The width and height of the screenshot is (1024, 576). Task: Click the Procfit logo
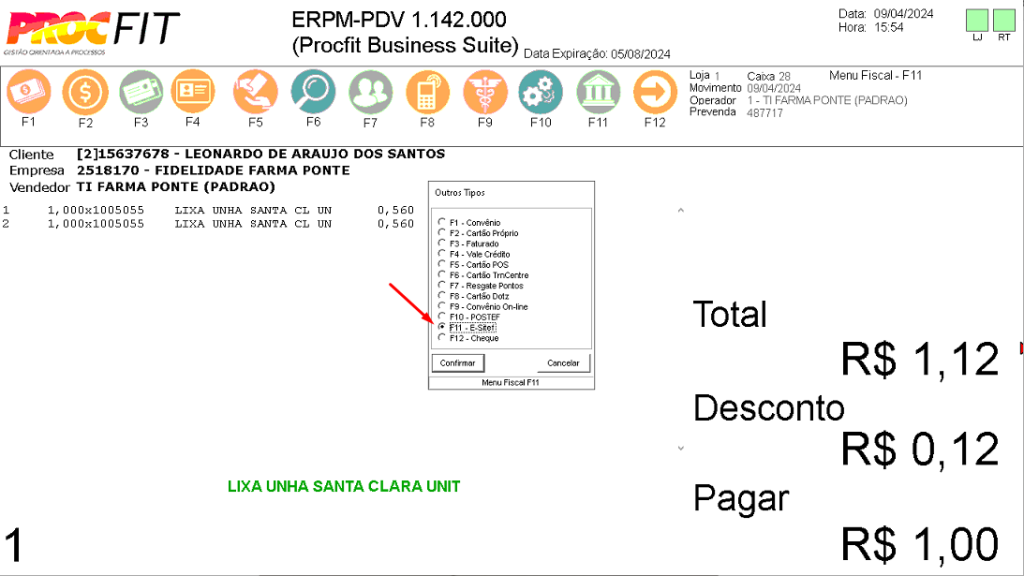[92, 31]
